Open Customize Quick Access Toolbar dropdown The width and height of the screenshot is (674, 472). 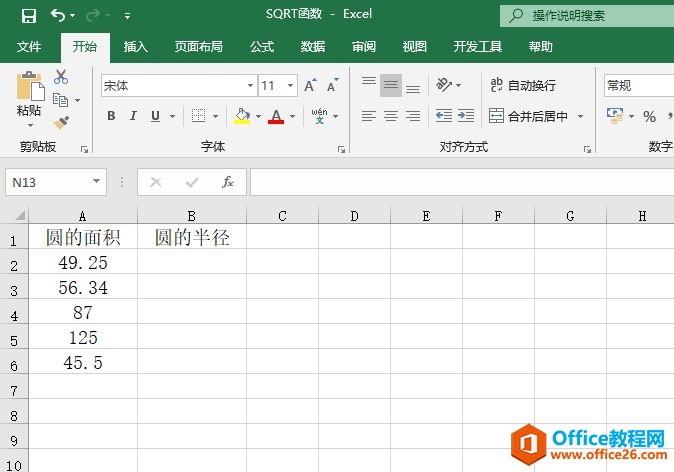point(127,16)
